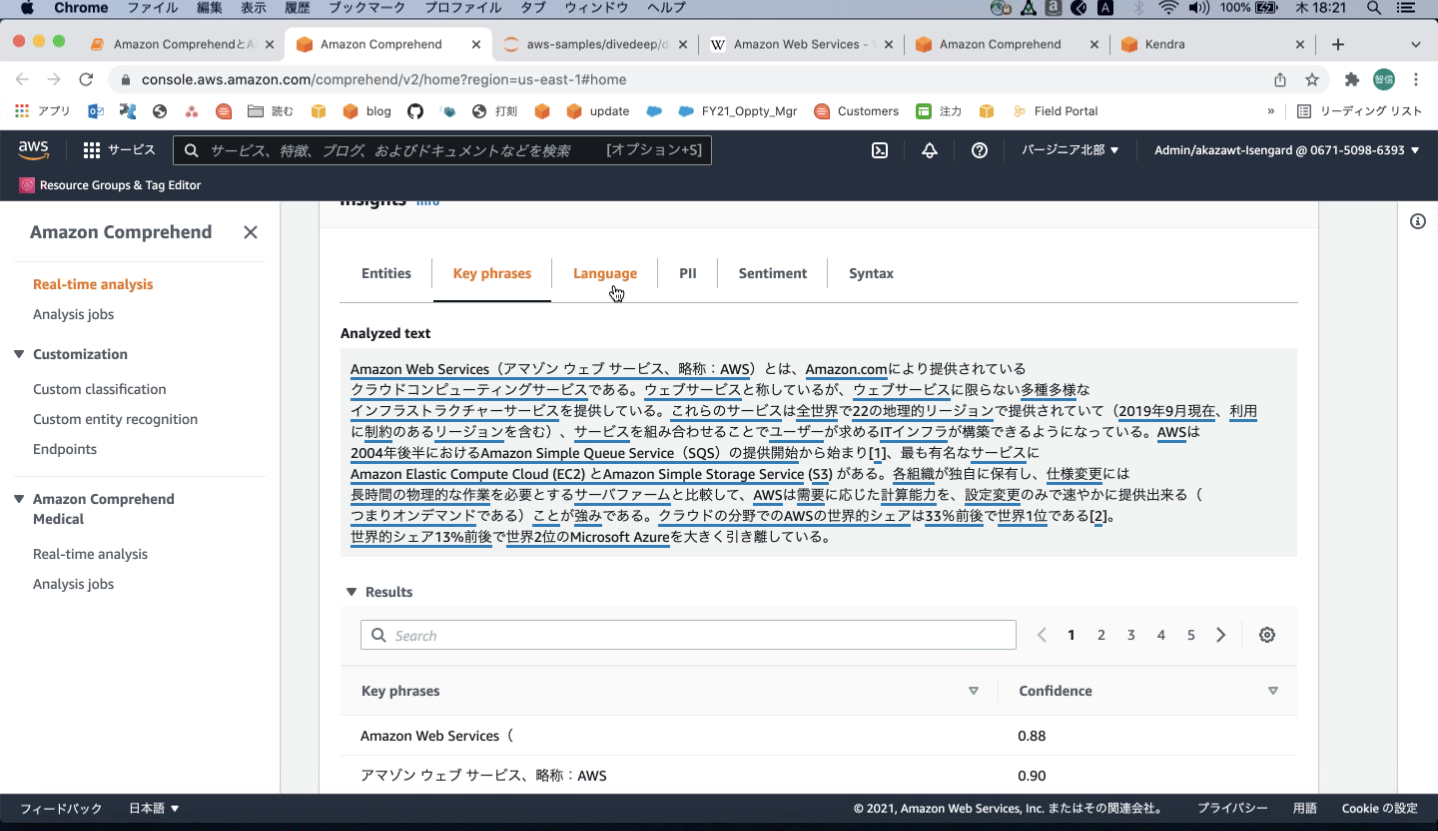This screenshot has width=1438, height=831.
Task: Open the Wi-Fi status menu
Action: coord(1168,8)
